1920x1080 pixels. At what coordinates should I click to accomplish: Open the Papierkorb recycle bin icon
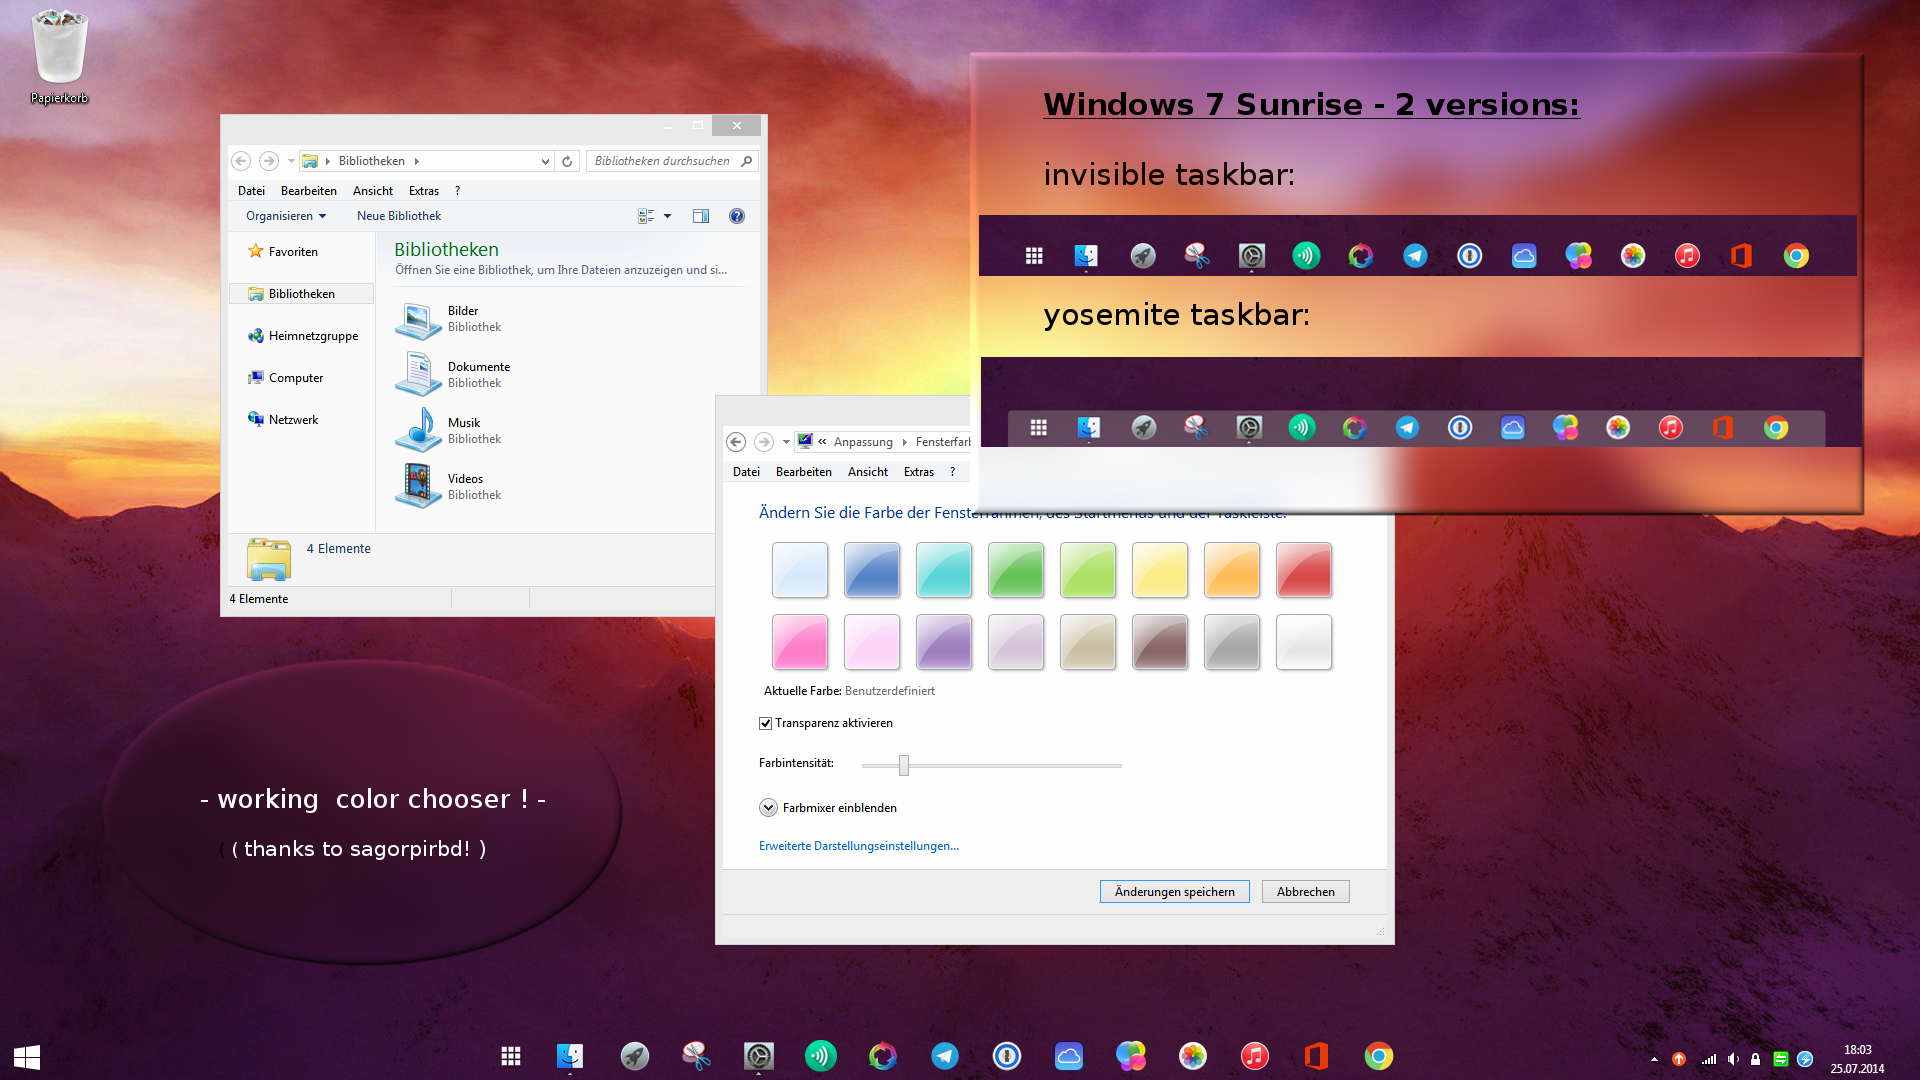click(59, 57)
